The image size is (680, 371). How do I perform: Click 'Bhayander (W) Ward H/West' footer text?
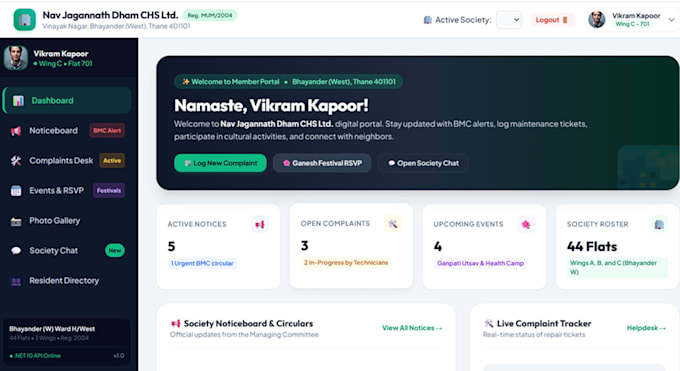point(52,329)
